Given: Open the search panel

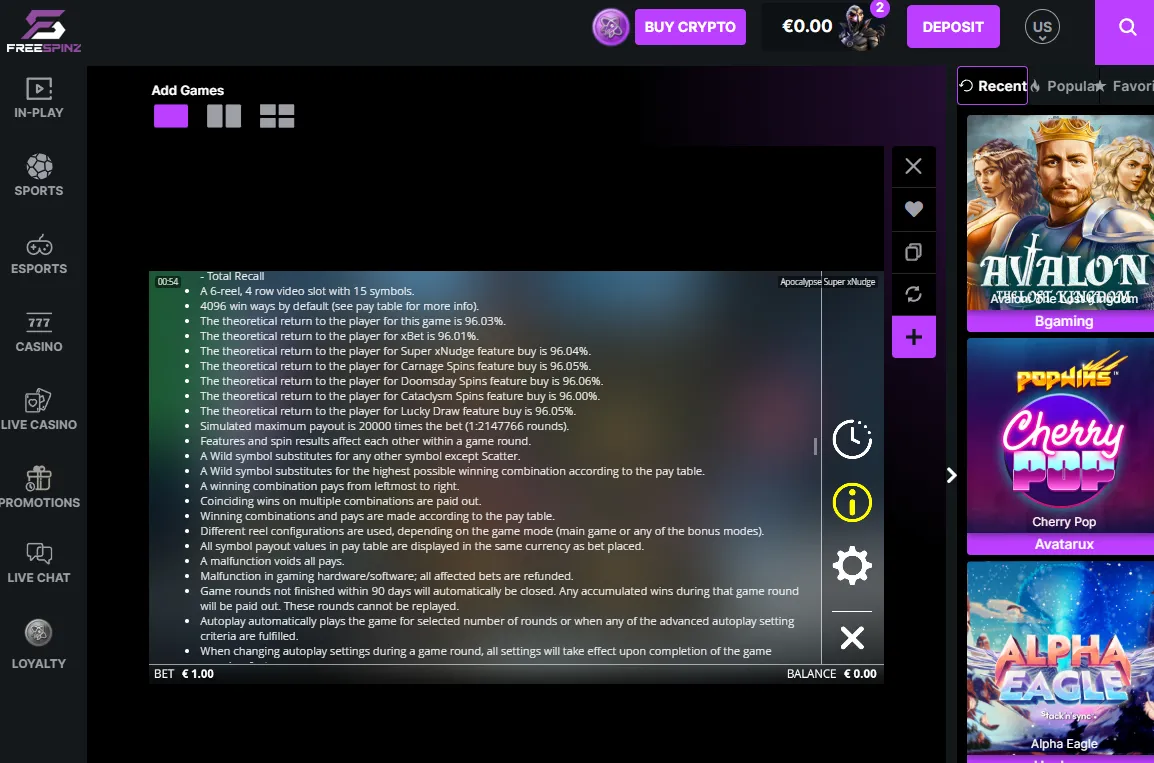Looking at the screenshot, I should (x=1127, y=27).
